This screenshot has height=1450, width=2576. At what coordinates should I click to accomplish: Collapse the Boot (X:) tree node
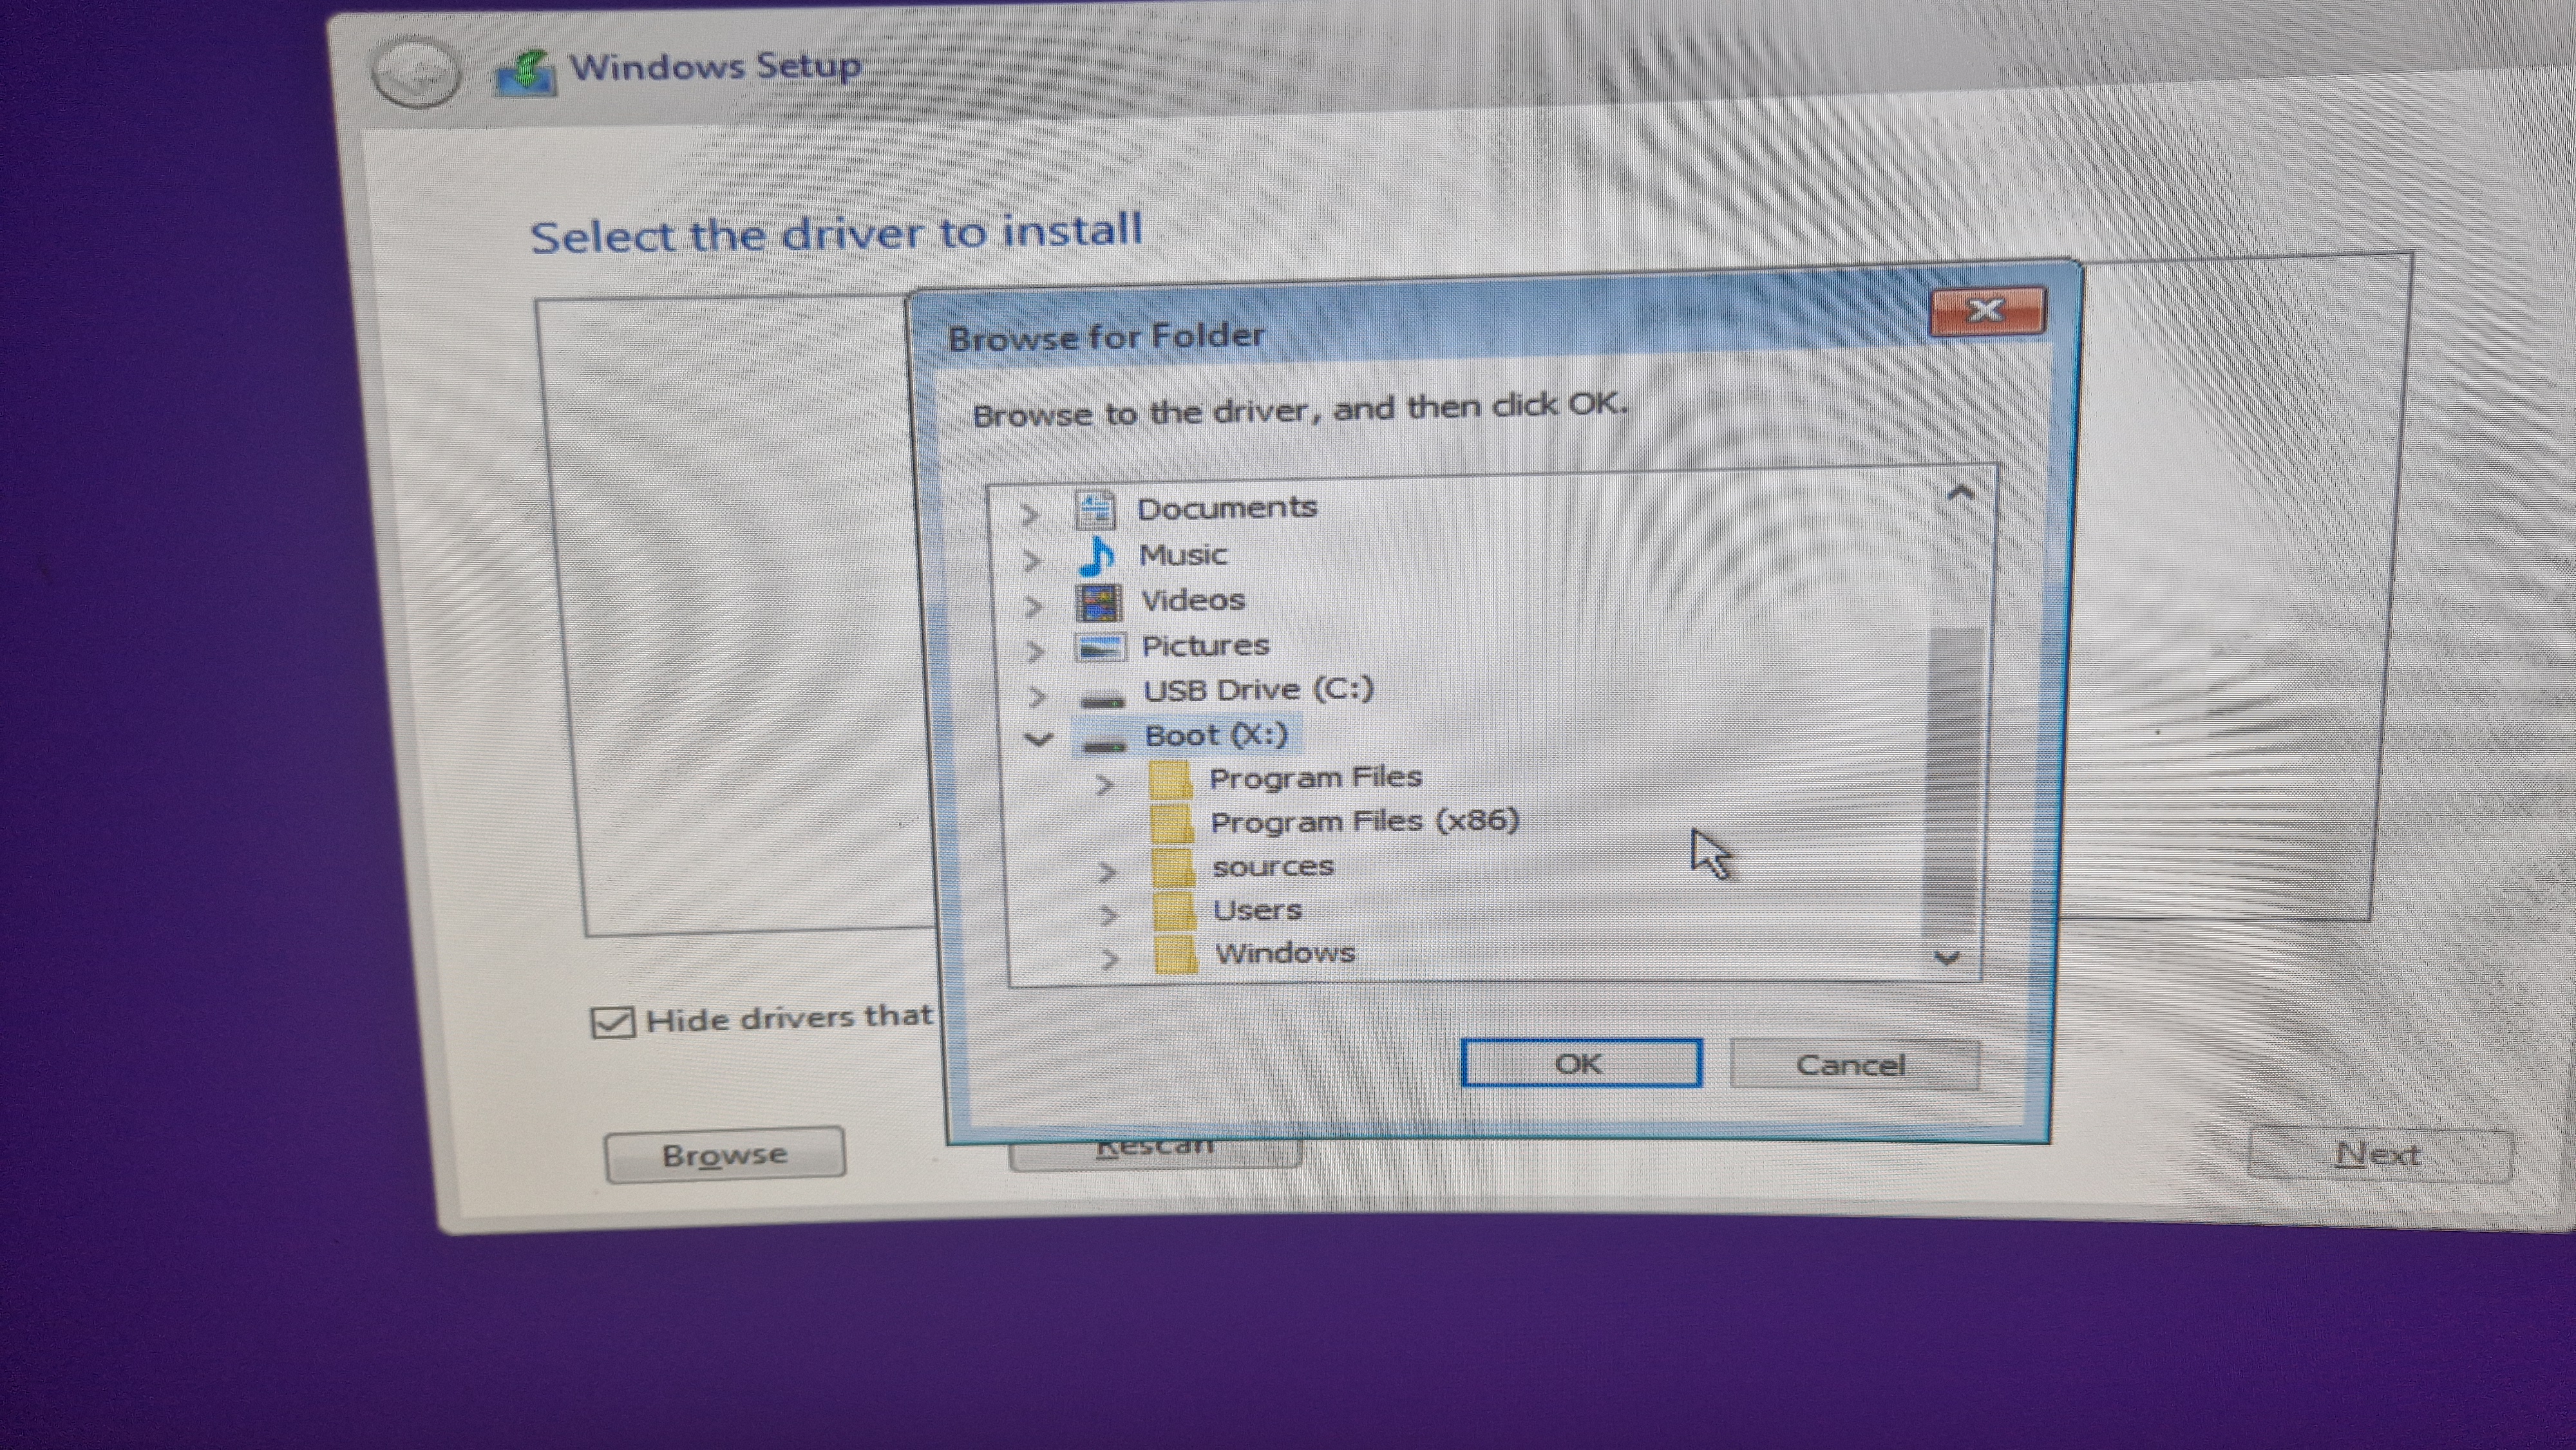pos(1039,740)
